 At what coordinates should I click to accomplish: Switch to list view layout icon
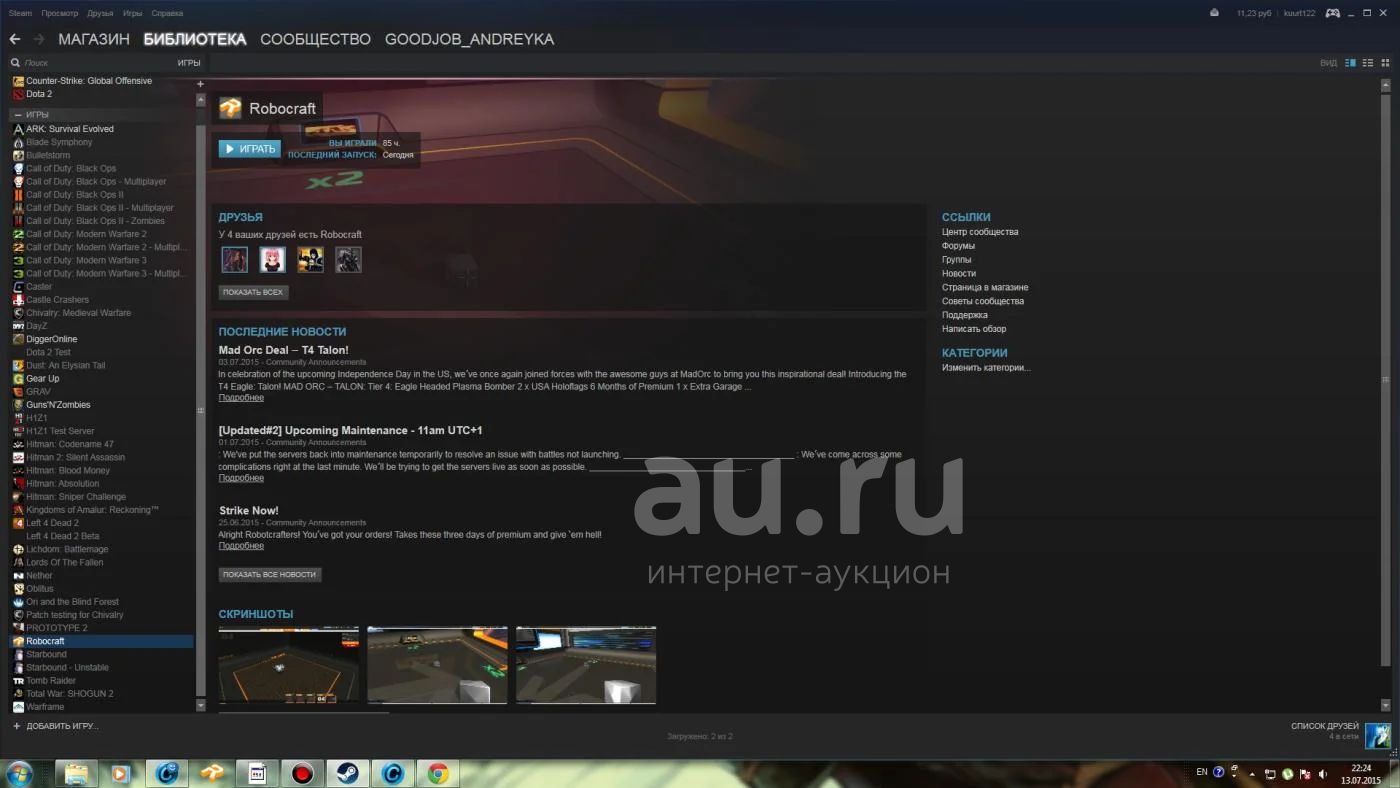point(1368,63)
